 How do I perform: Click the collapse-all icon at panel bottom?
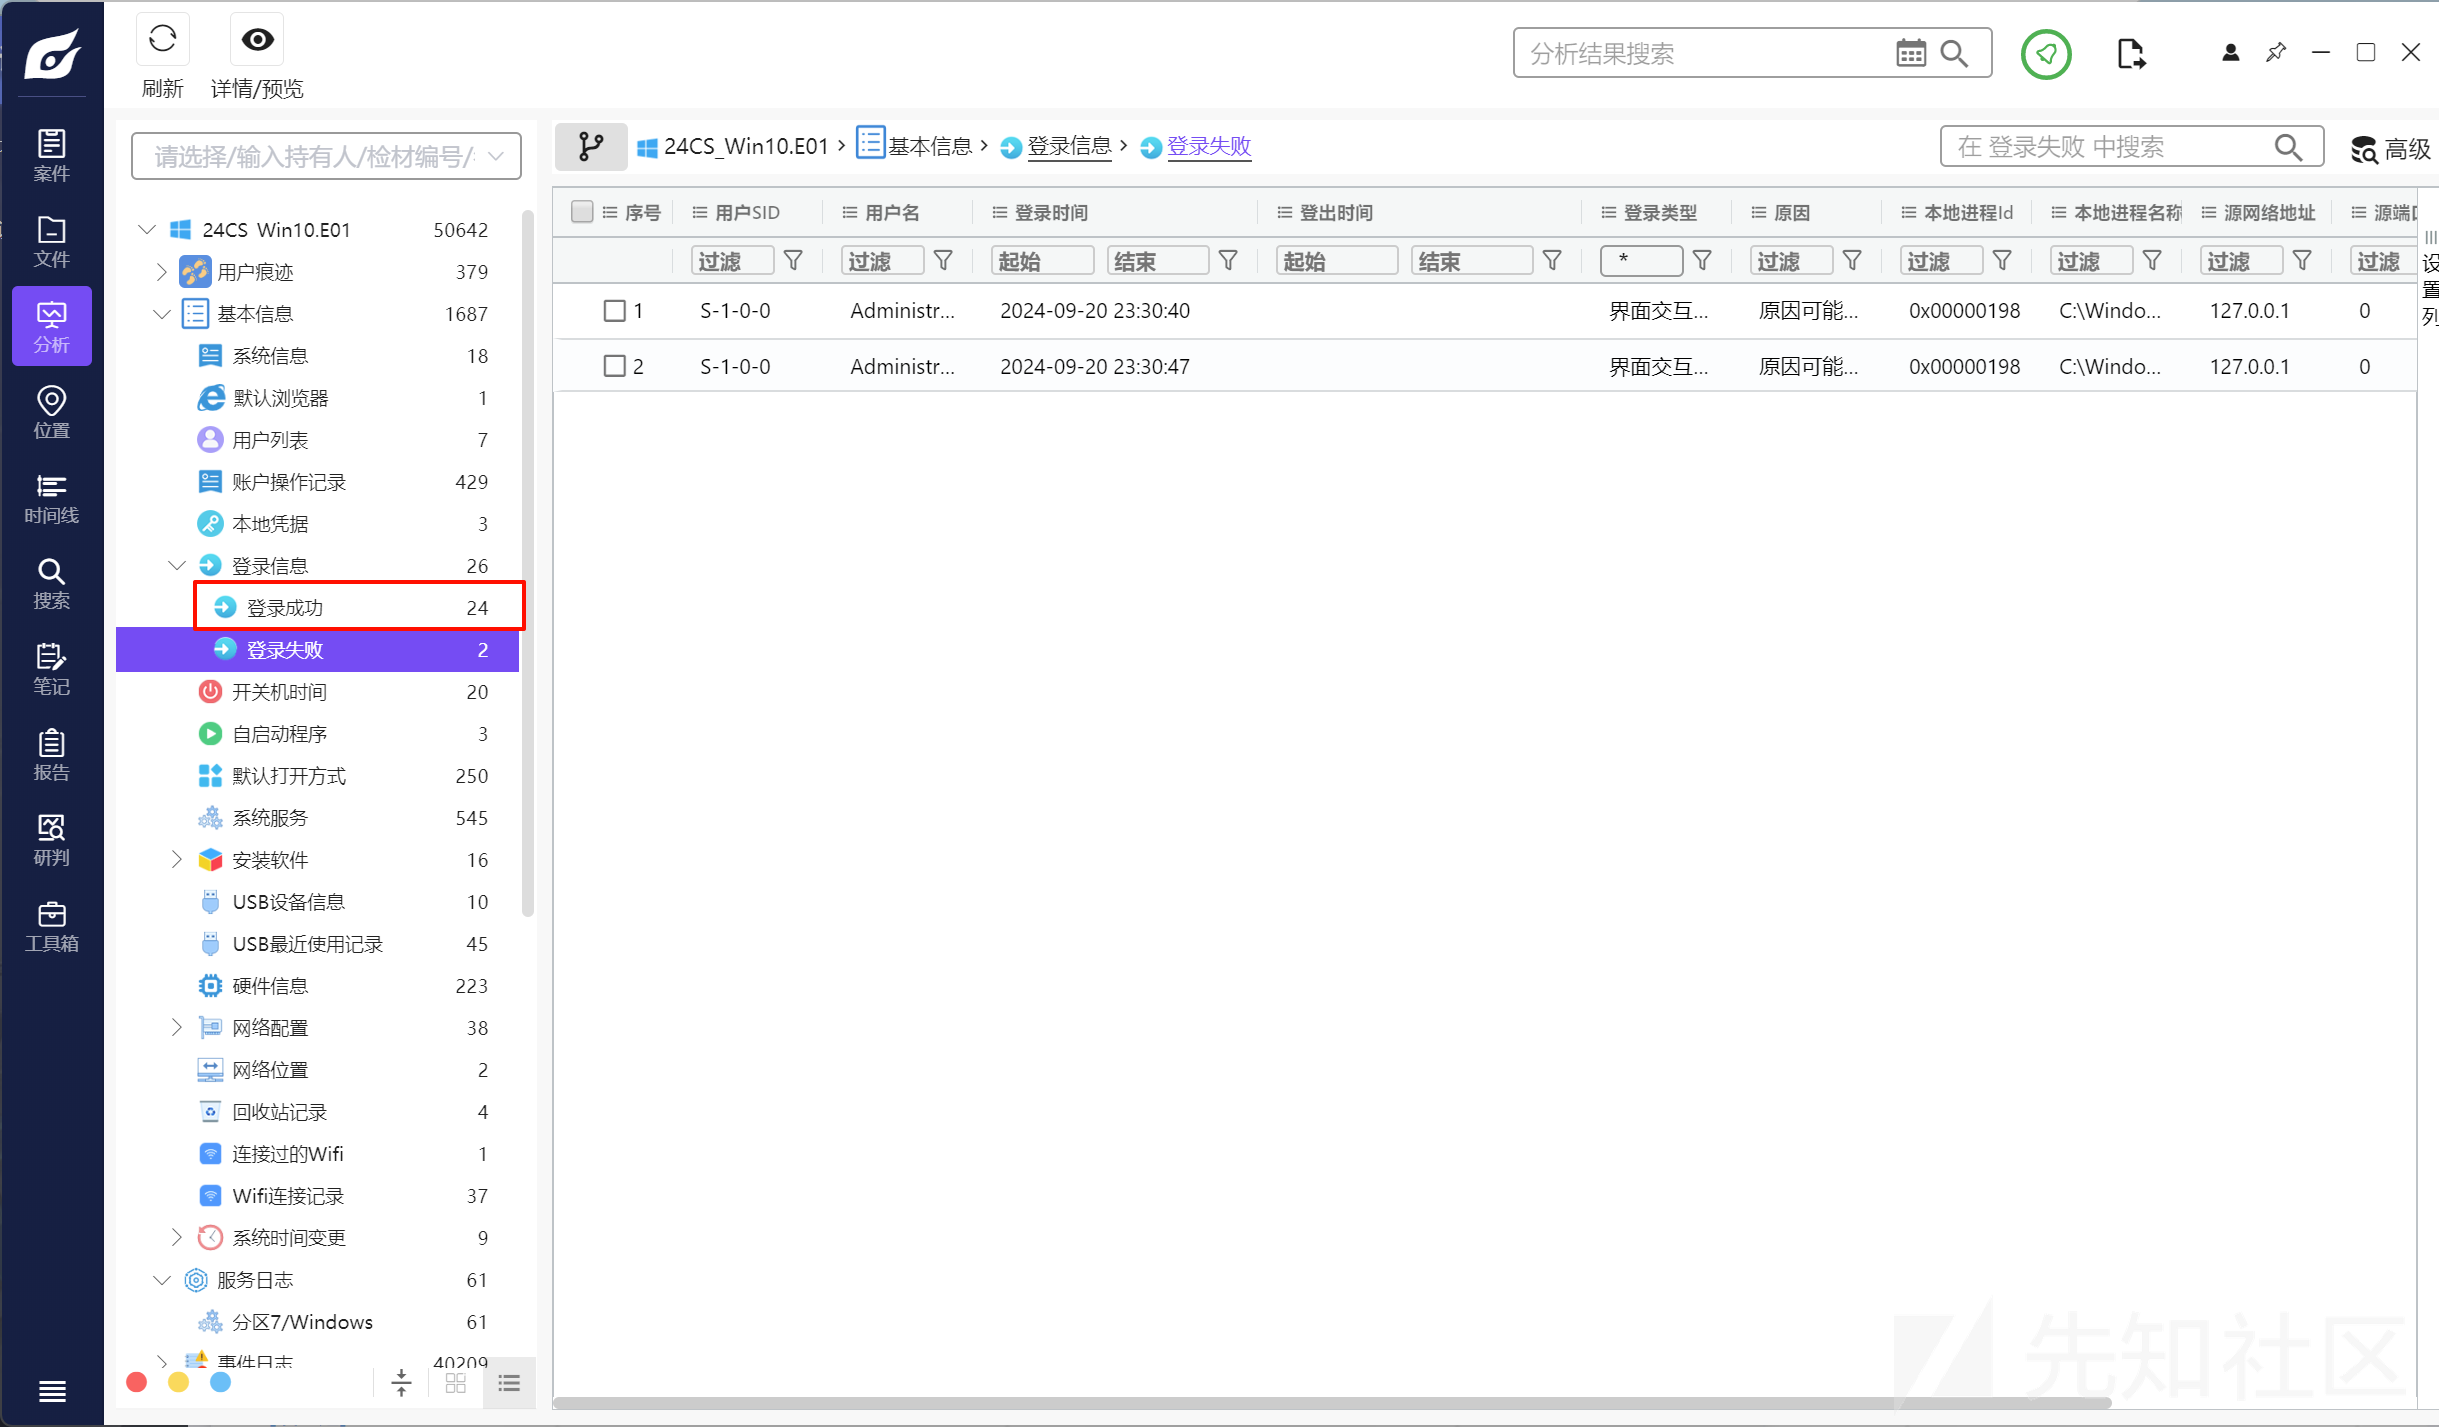[x=401, y=1383]
